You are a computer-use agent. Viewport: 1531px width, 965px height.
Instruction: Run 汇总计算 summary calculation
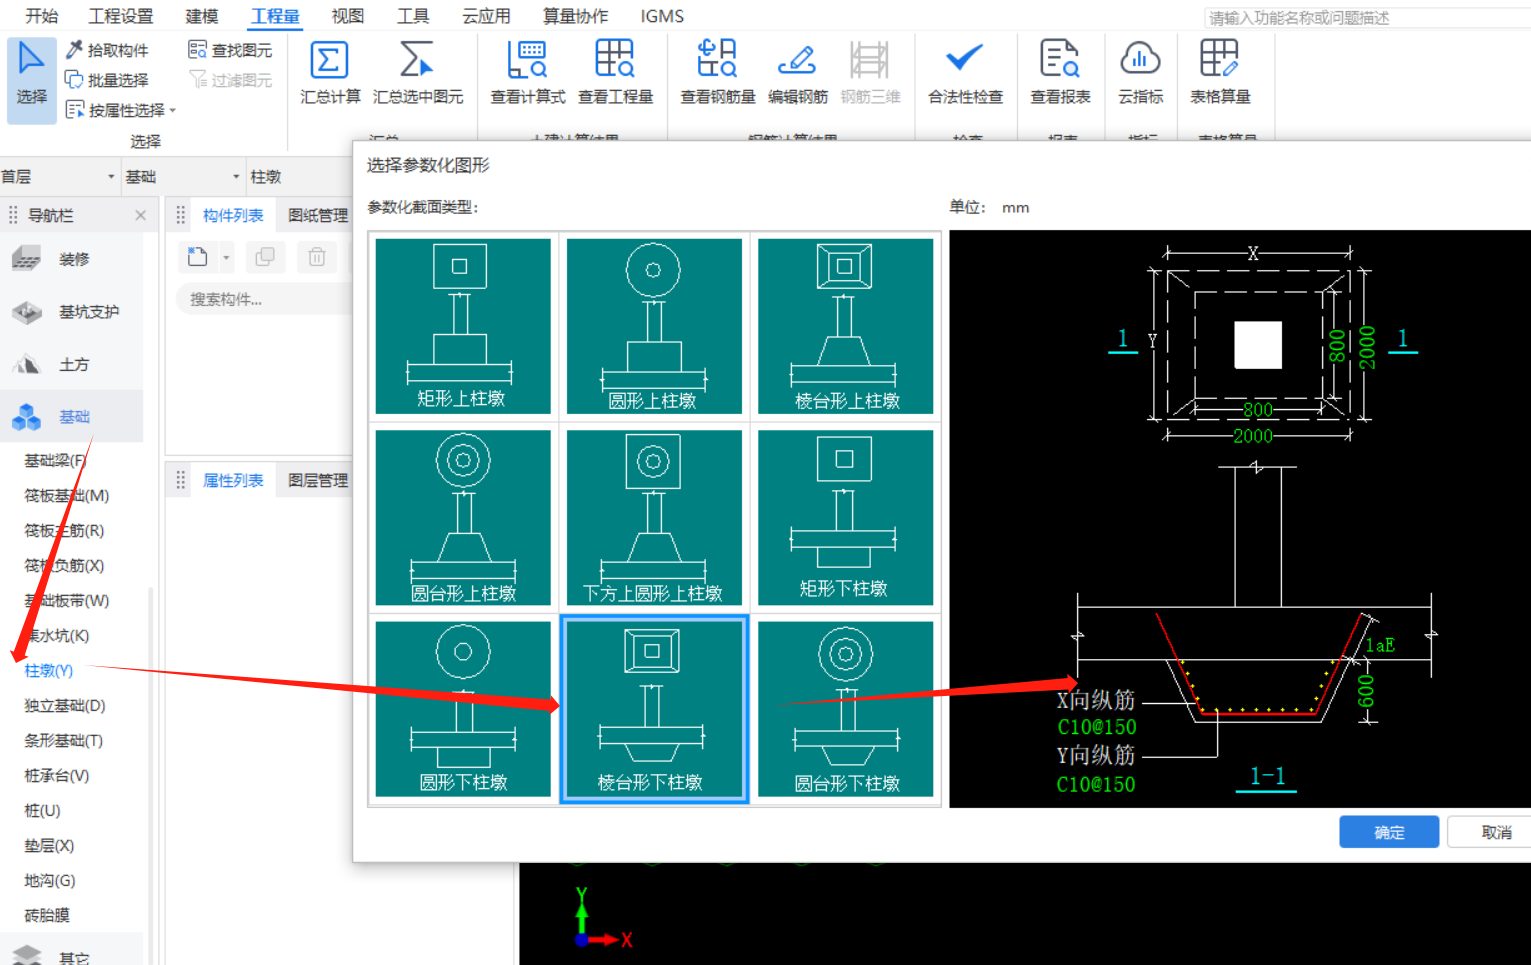pyautogui.click(x=330, y=73)
